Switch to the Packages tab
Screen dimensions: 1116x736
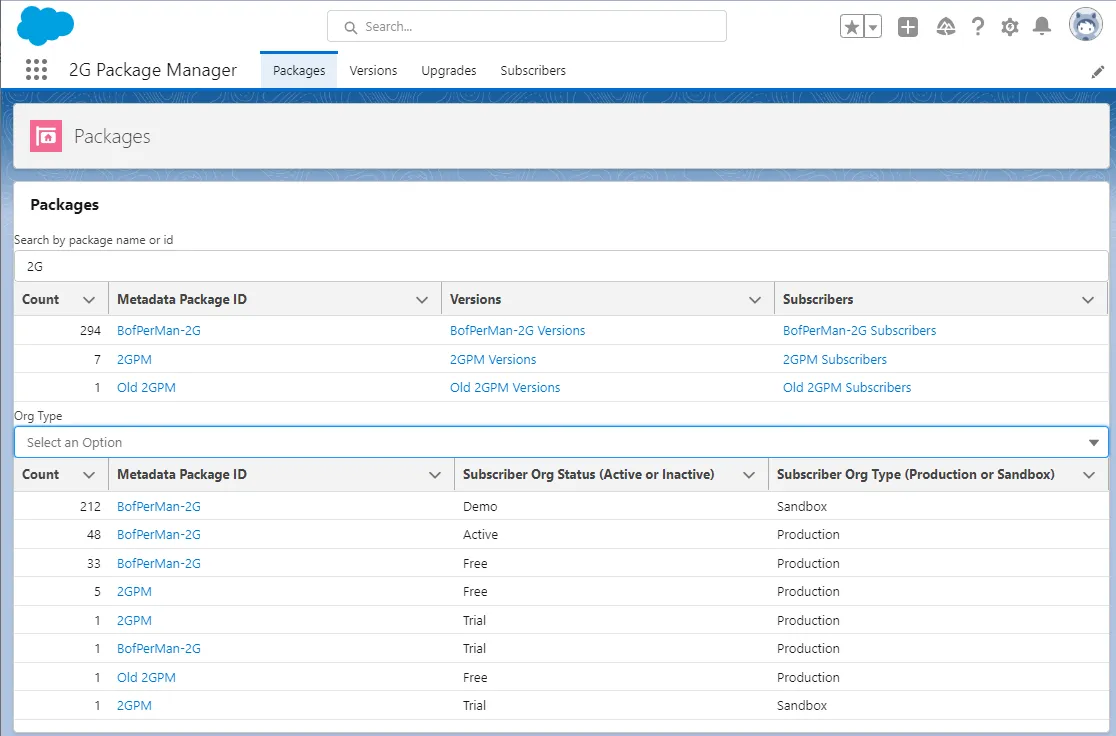point(299,70)
